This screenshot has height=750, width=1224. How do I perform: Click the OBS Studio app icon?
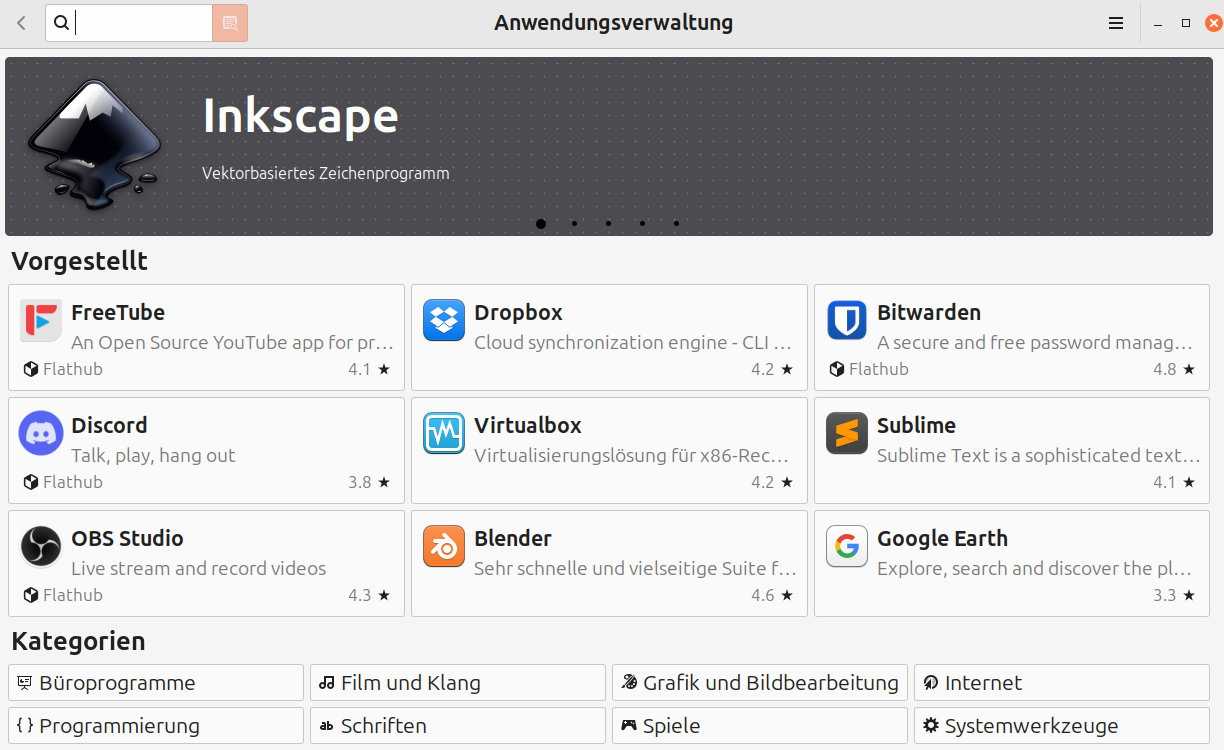coord(41,546)
